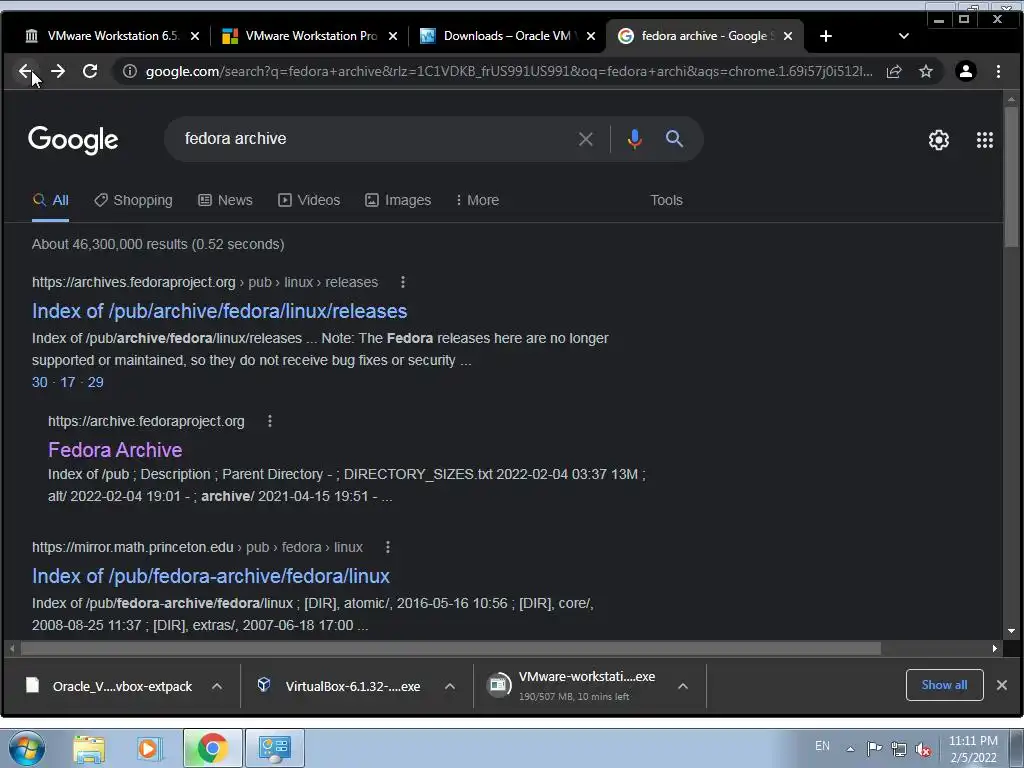Viewport: 1024px width, 768px height.
Task: Click Show all downloads button
Action: [x=944, y=685]
